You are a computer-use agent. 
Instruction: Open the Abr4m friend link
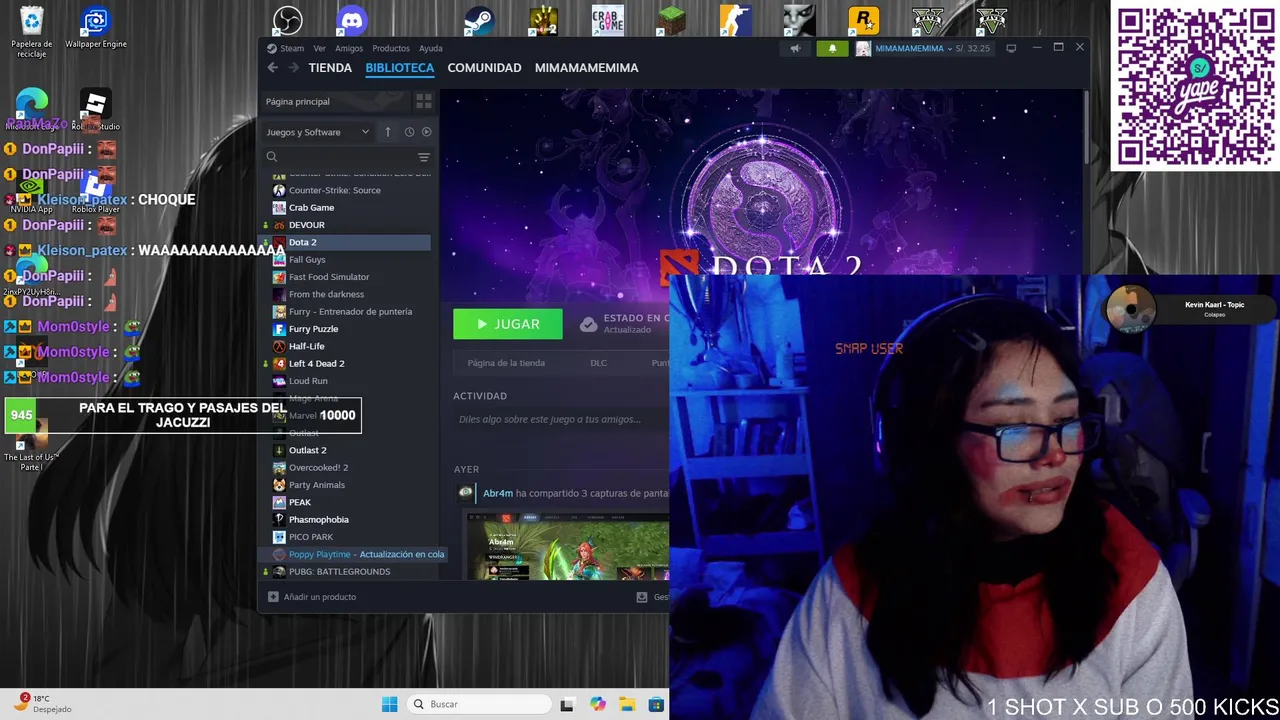click(x=498, y=493)
